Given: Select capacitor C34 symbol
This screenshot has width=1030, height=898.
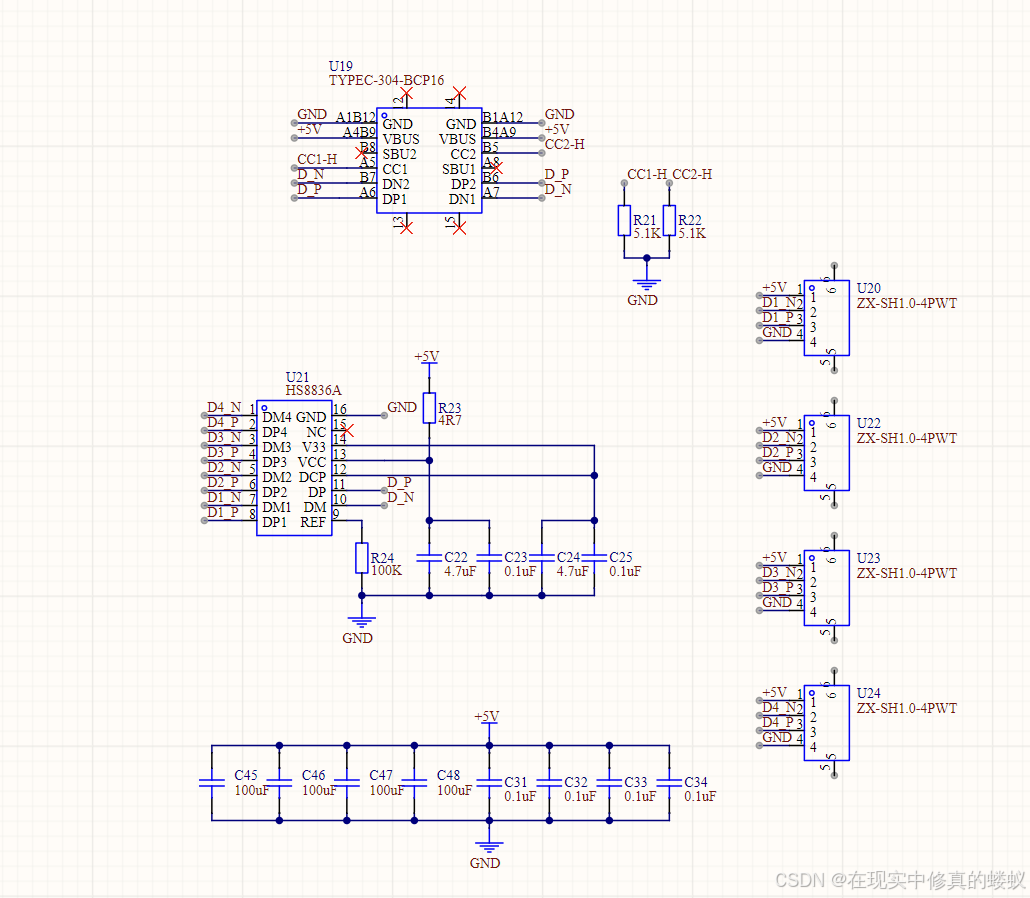Looking at the screenshot, I should [x=669, y=782].
